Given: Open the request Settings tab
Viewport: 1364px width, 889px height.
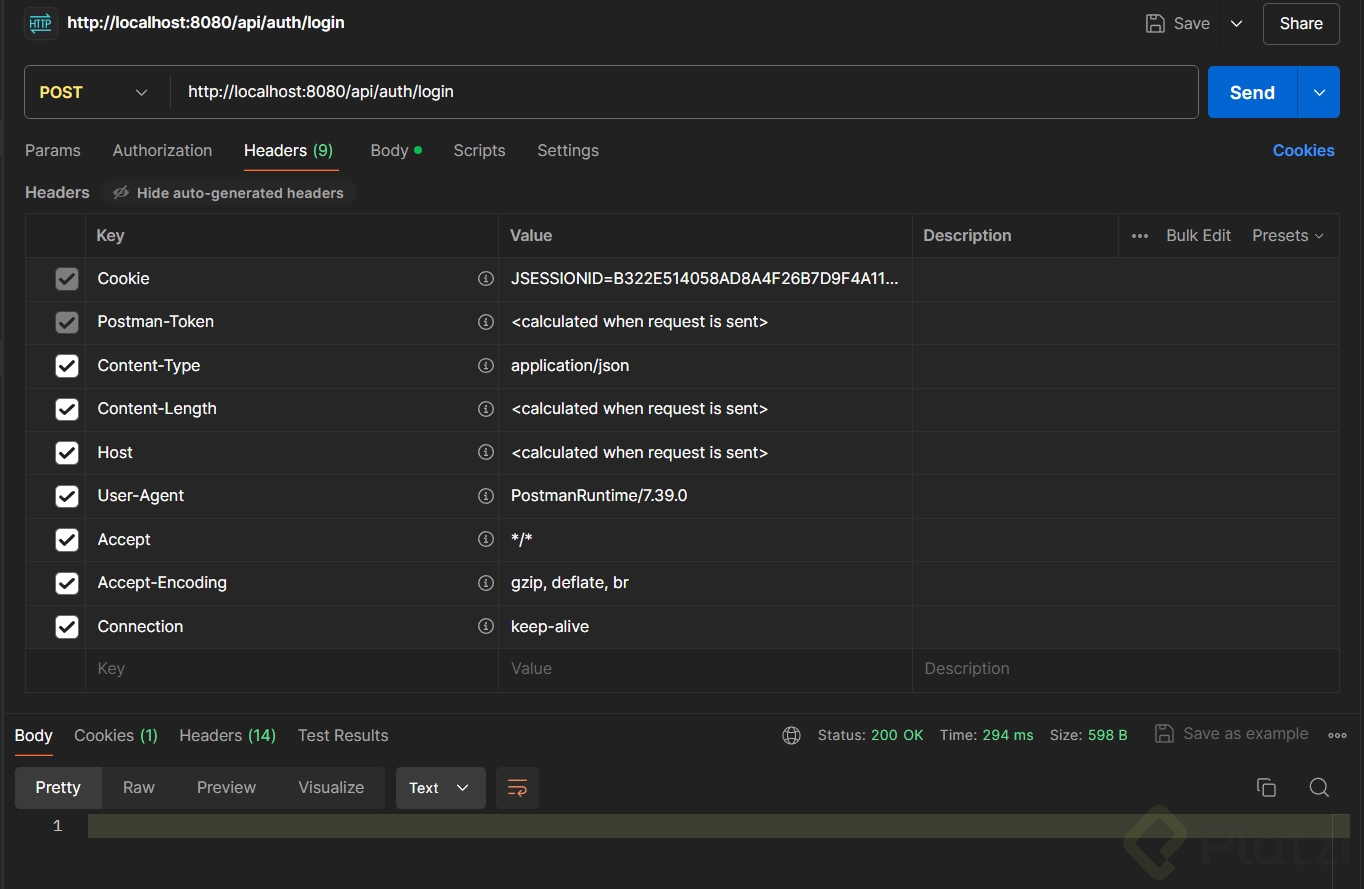Looking at the screenshot, I should pyautogui.click(x=568, y=151).
